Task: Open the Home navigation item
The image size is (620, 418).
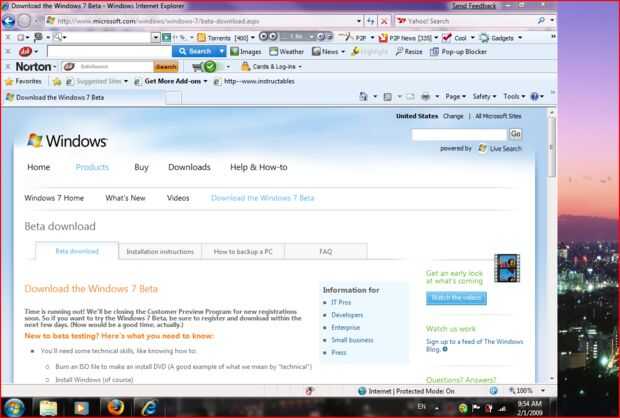Action: click(39, 167)
